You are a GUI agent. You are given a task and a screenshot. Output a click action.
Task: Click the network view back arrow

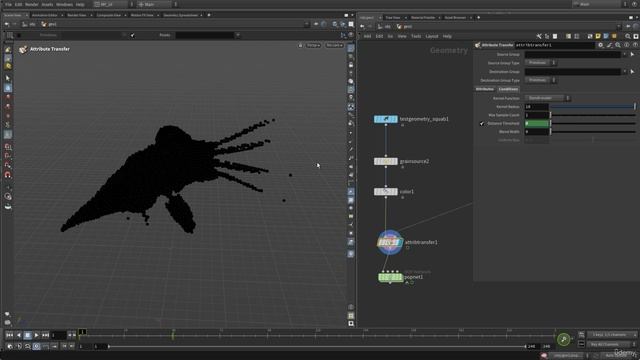(362, 27)
